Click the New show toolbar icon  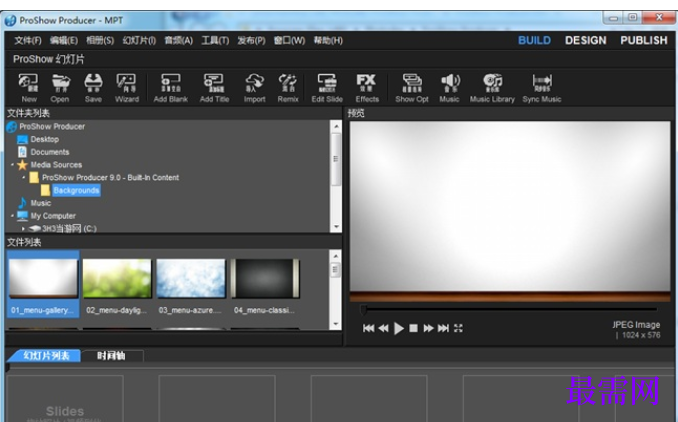click(29, 88)
